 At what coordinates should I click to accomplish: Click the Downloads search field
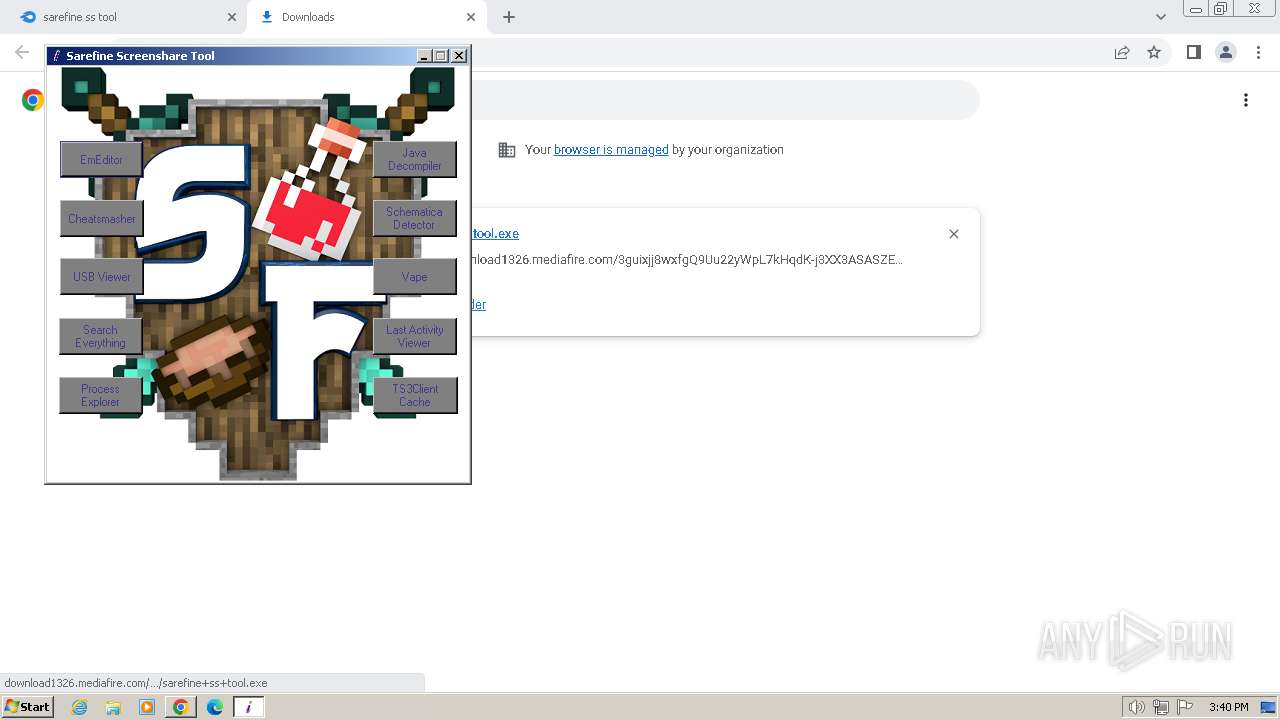click(x=724, y=100)
